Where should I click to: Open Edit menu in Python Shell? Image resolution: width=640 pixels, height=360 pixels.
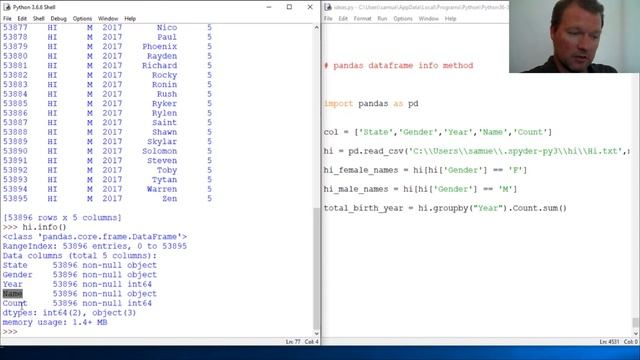[22, 19]
